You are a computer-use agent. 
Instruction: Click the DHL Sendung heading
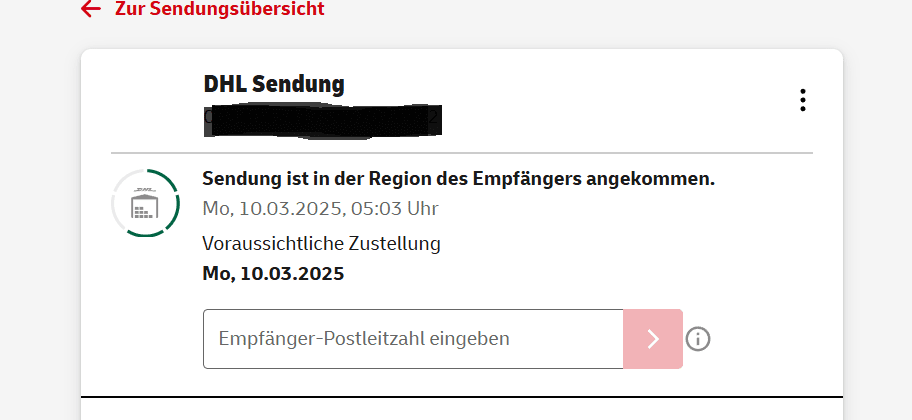(274, 84)
